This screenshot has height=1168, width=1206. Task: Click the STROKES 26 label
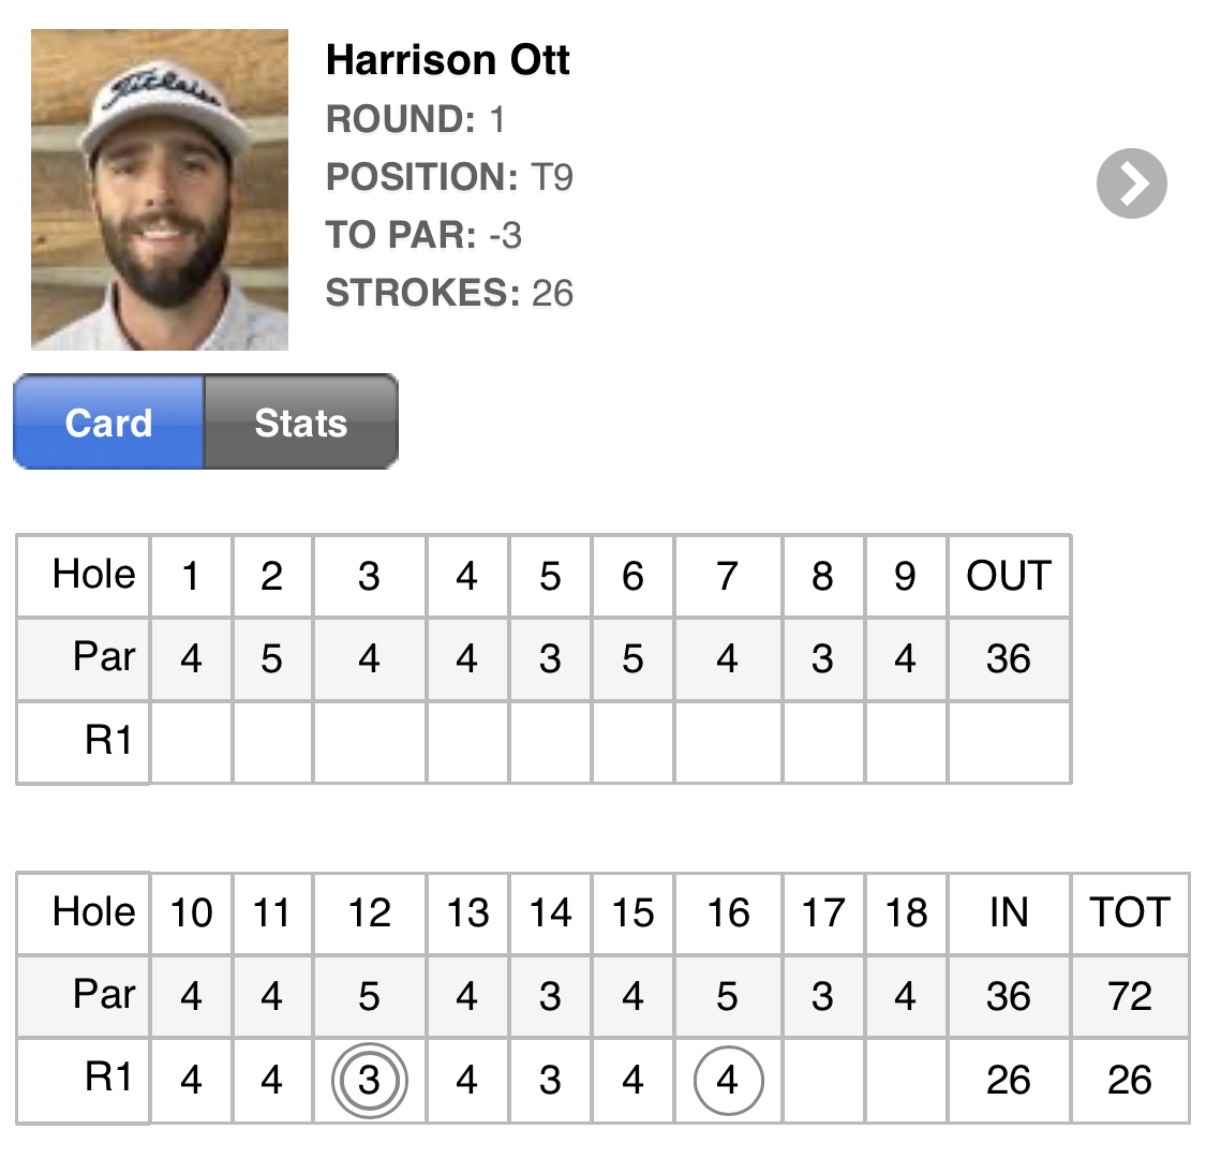click(450, 293)
